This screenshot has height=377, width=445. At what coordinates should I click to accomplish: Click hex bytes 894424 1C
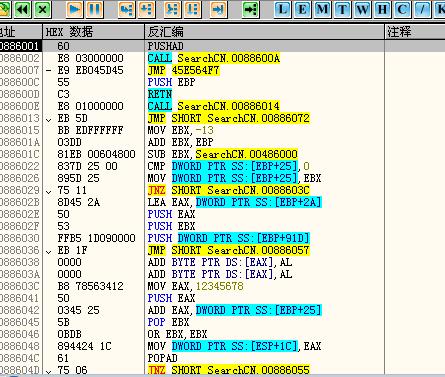point(84,346)
